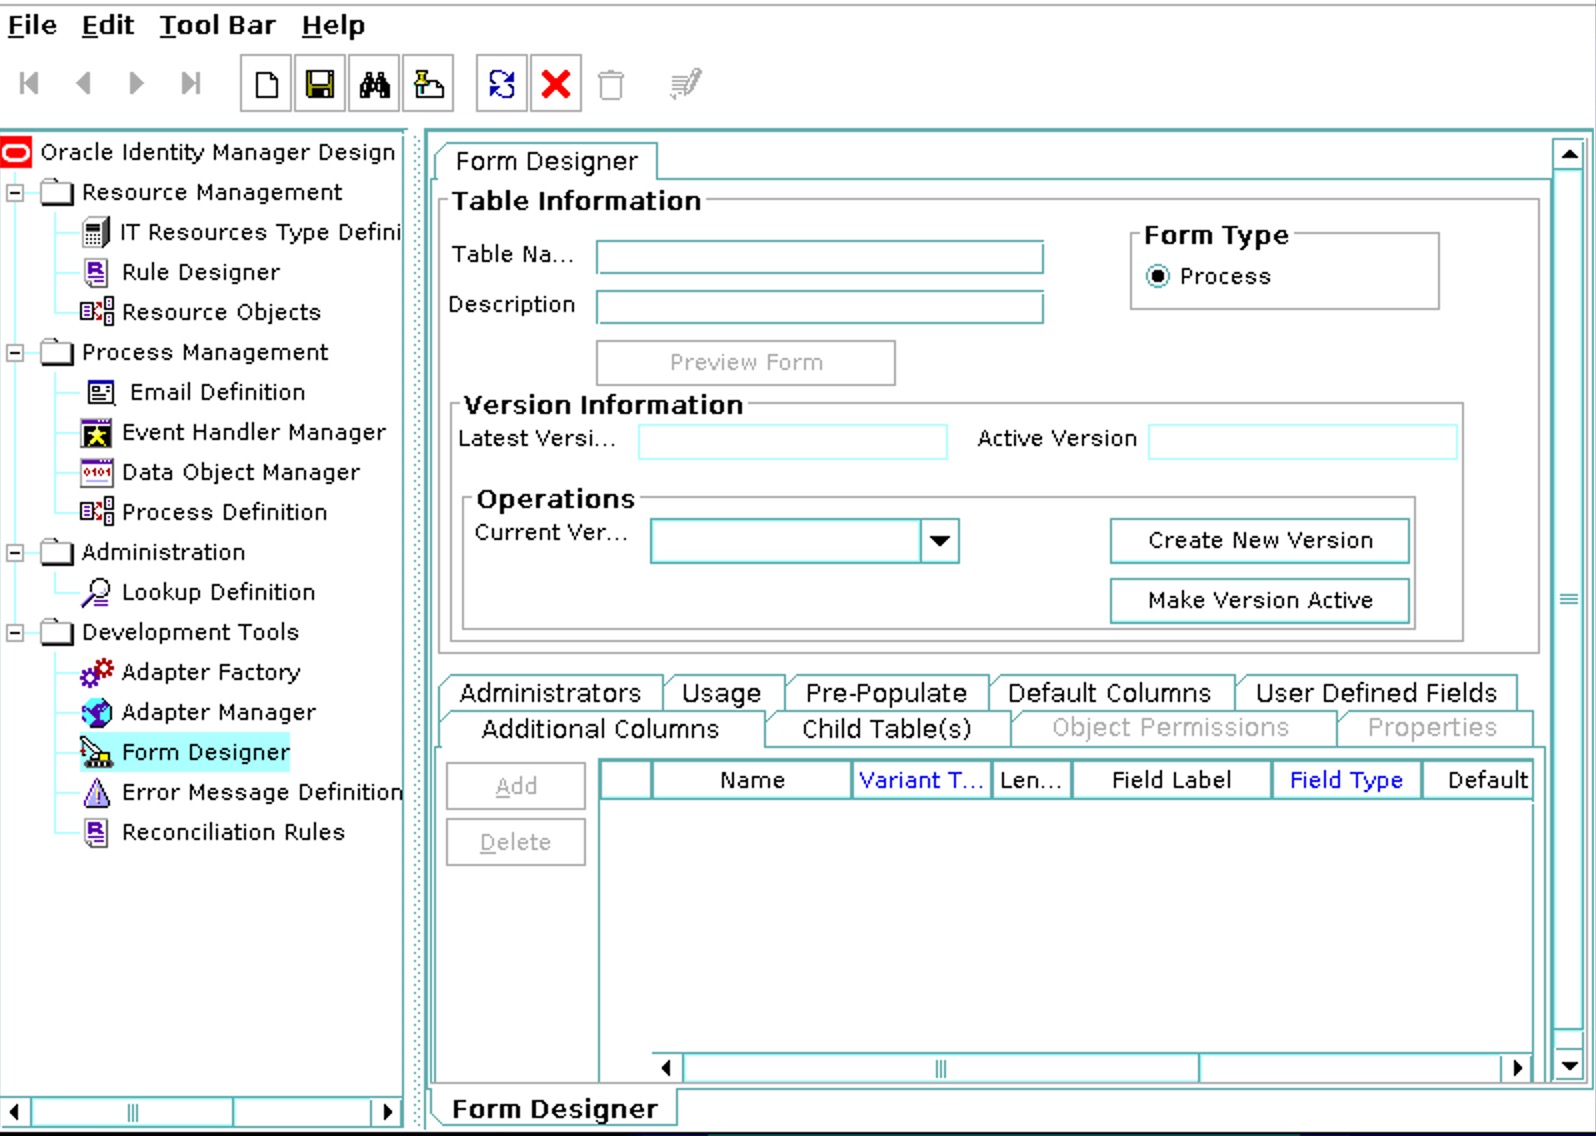
Task: Collapse the Administration folder
Action: [15, 552]
